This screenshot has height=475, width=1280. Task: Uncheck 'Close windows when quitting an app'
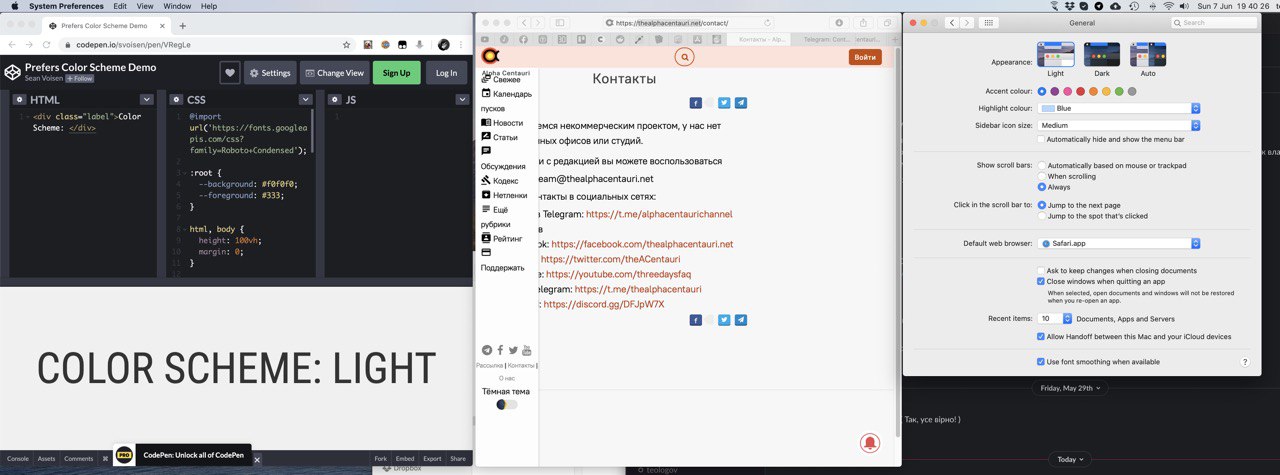click(1041, 281)
